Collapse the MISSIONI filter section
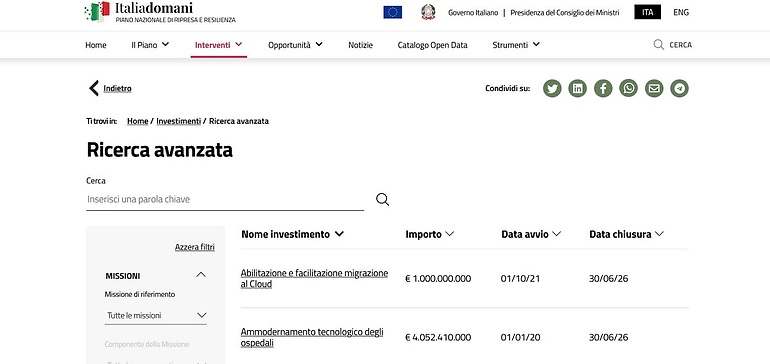 [201, 276]
